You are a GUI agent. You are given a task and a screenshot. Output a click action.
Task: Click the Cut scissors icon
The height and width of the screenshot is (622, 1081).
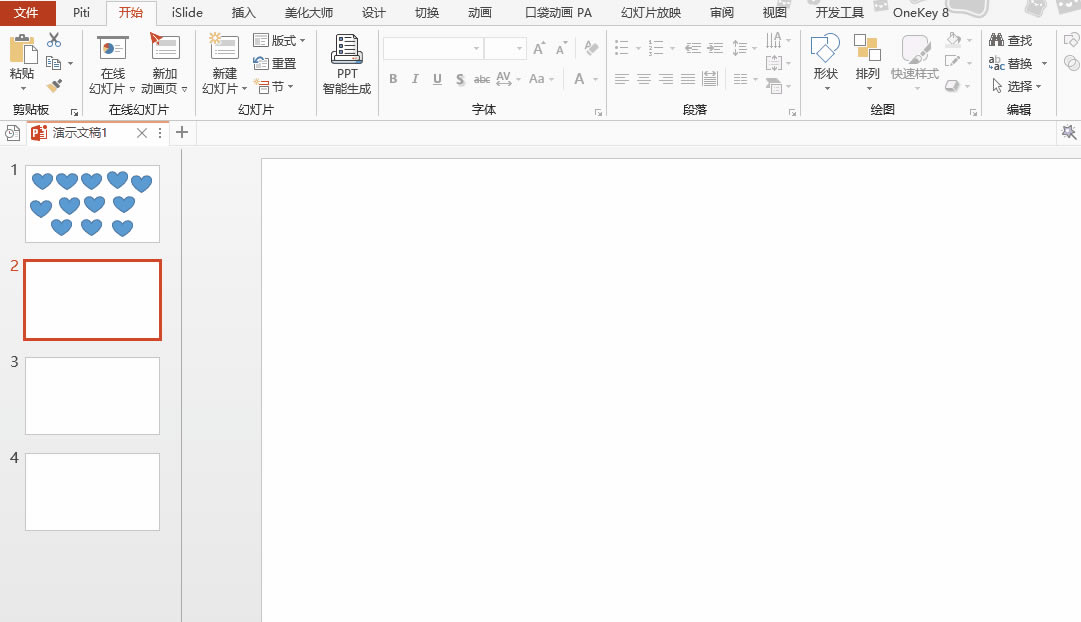point(54,40)
